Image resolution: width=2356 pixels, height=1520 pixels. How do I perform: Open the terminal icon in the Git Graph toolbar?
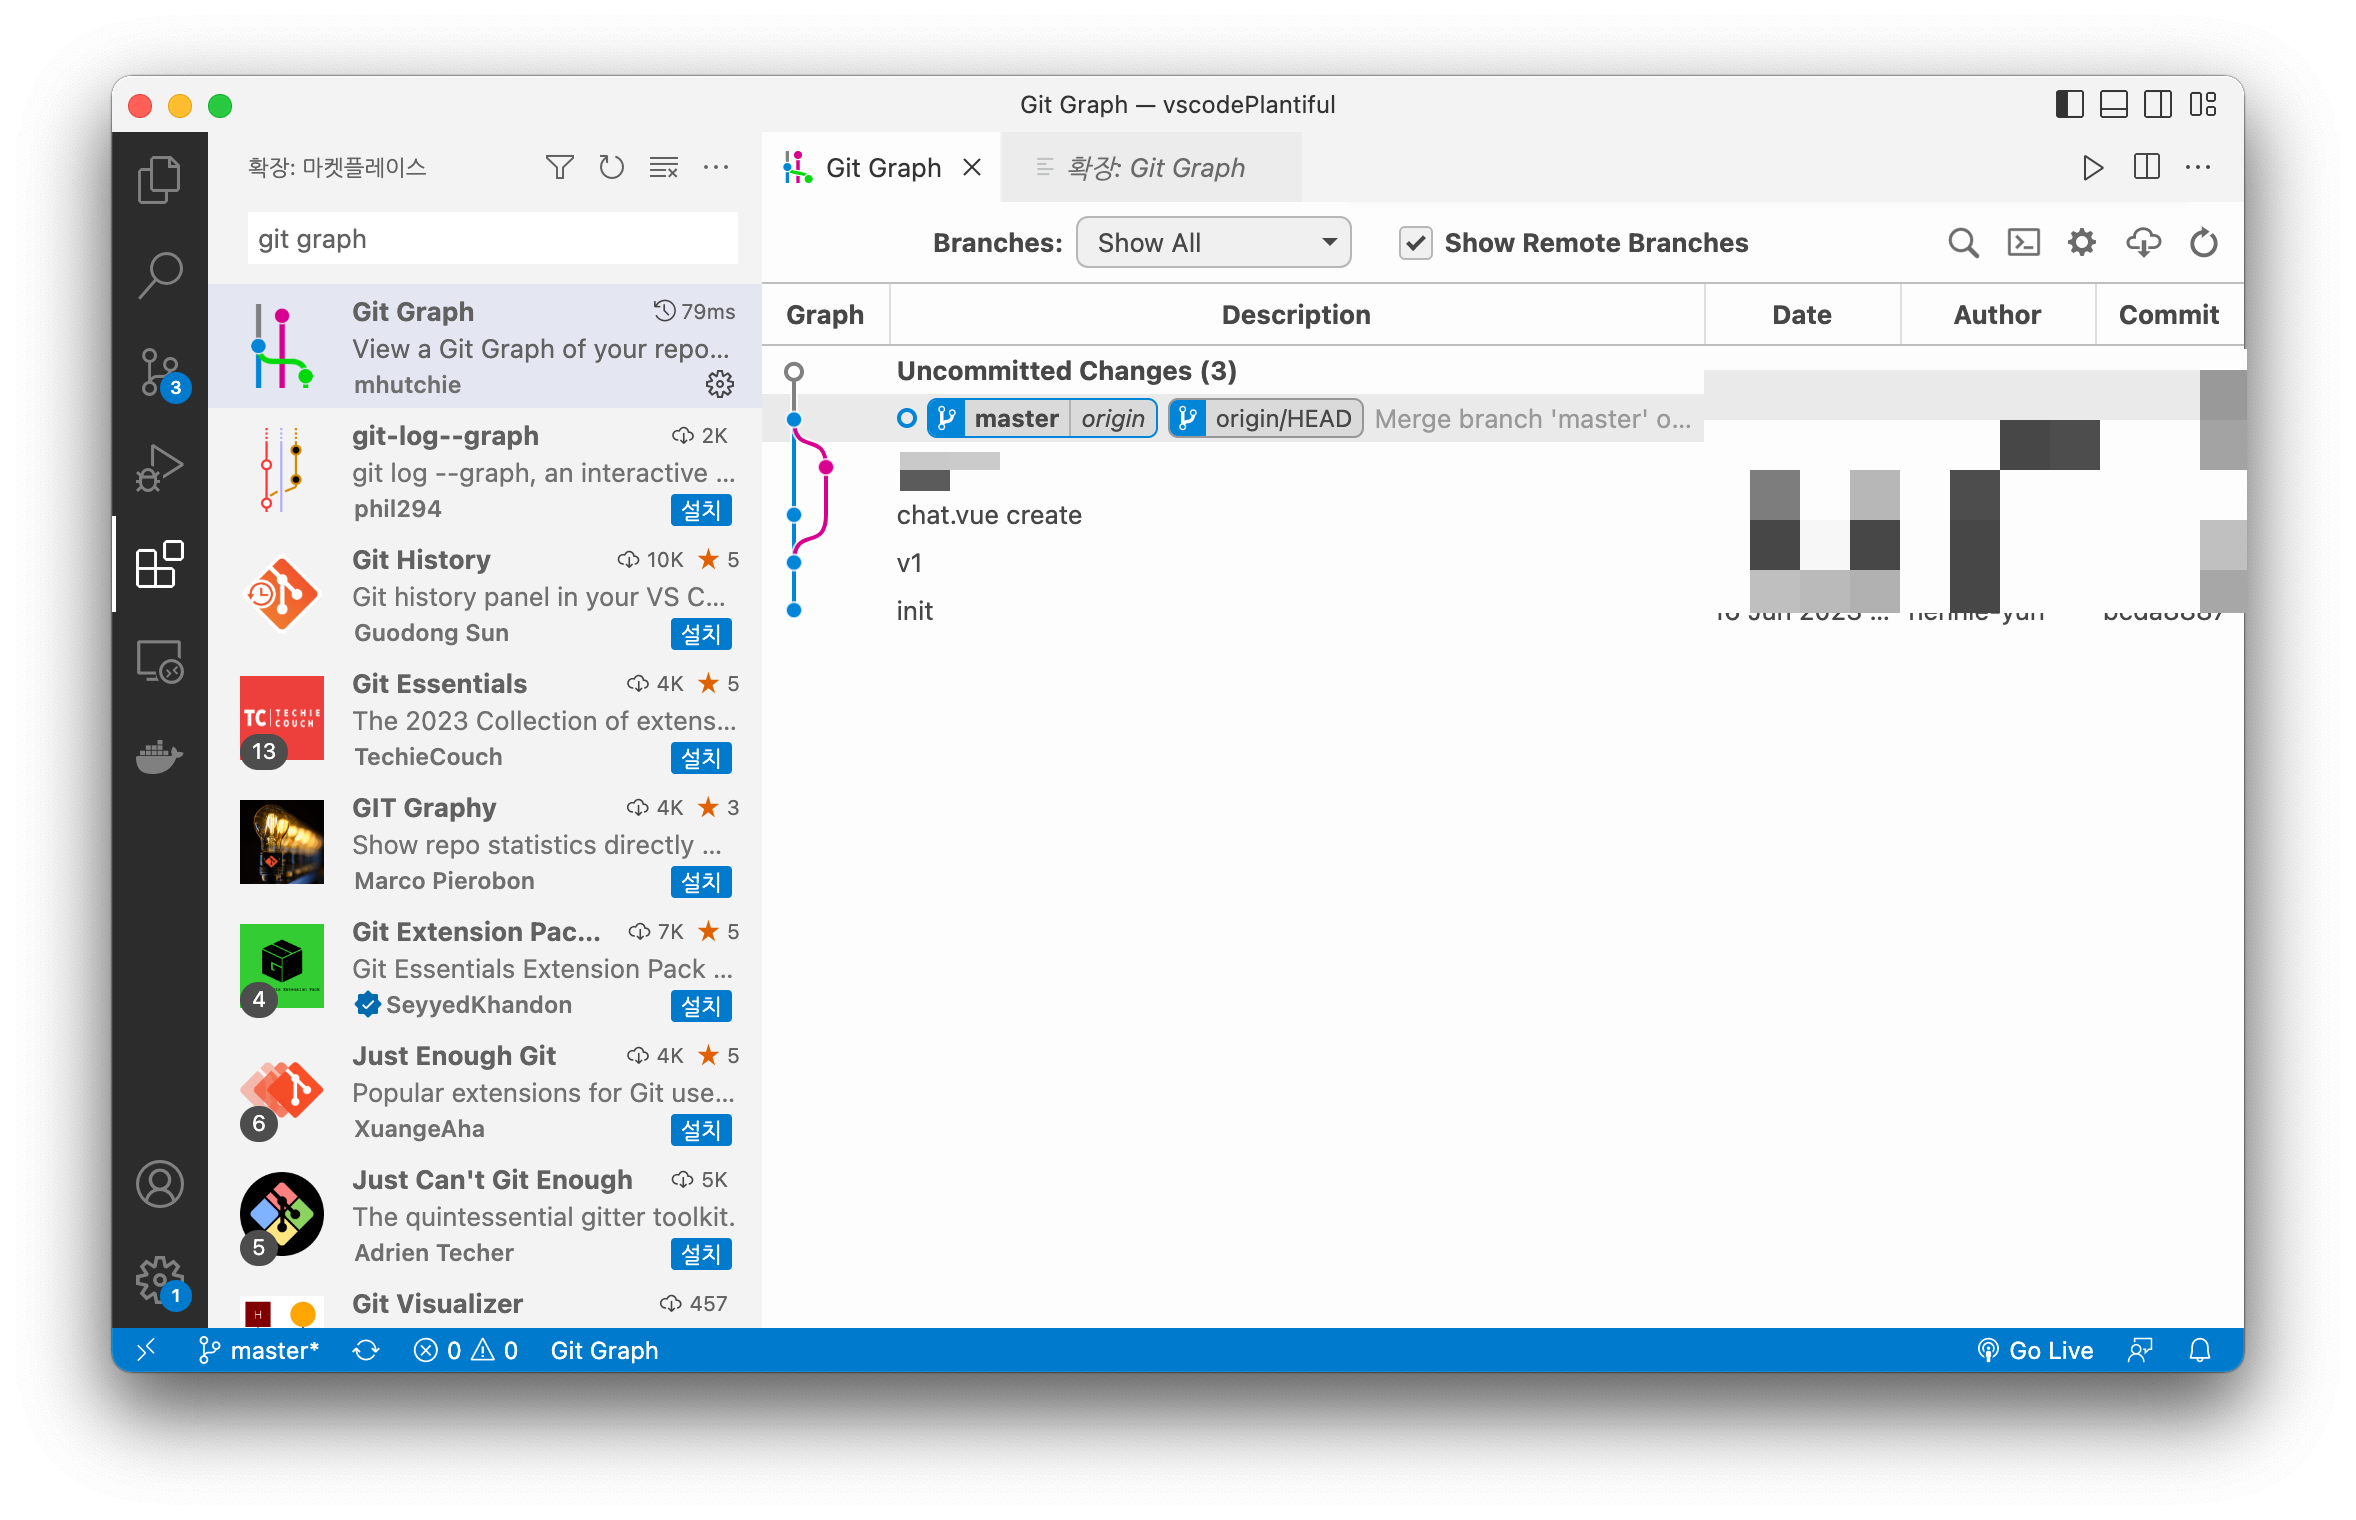click(x=2023, y=243)
